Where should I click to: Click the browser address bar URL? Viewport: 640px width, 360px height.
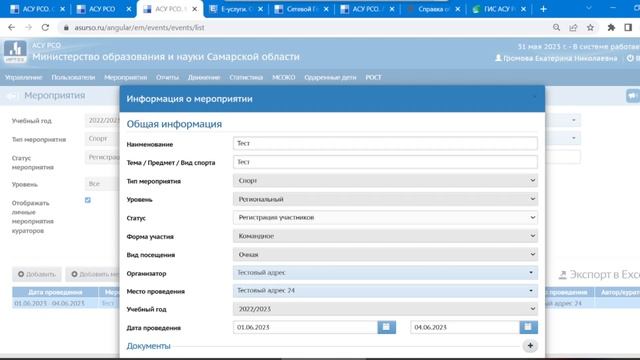[x=139, y=28]
